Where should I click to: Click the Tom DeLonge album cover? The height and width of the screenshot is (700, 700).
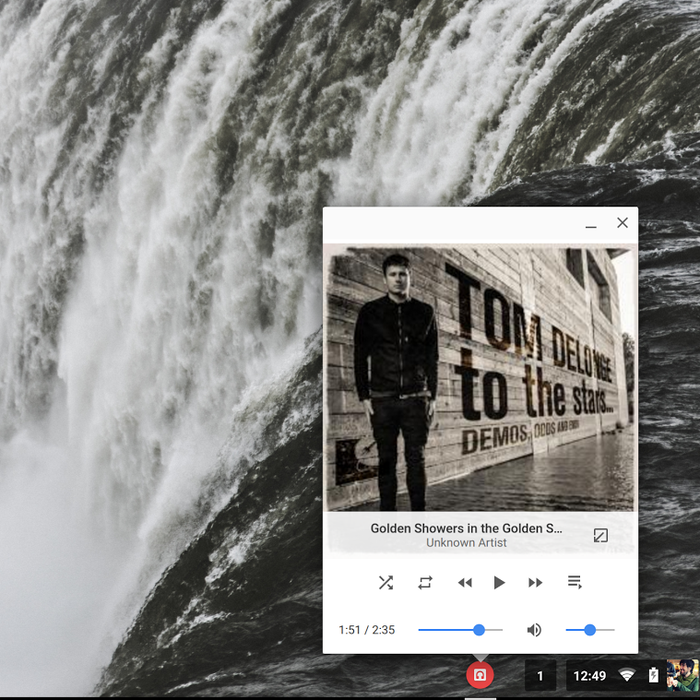pos(480,378)
